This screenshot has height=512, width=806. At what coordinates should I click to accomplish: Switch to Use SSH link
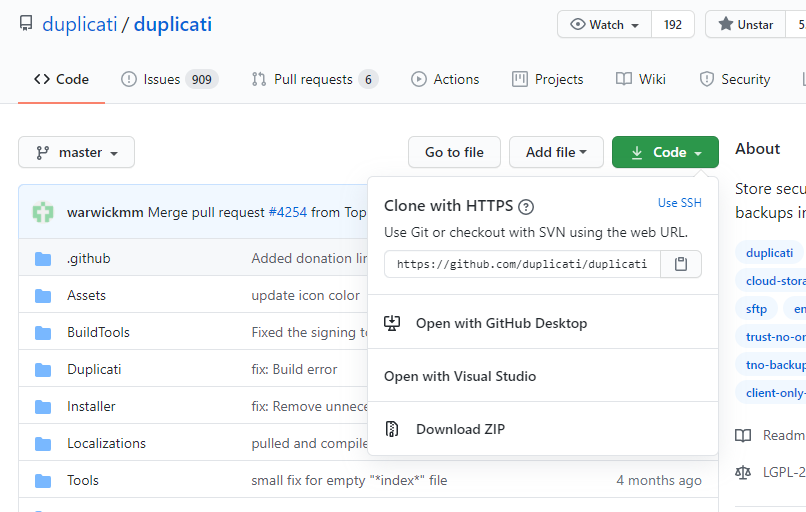680,203
